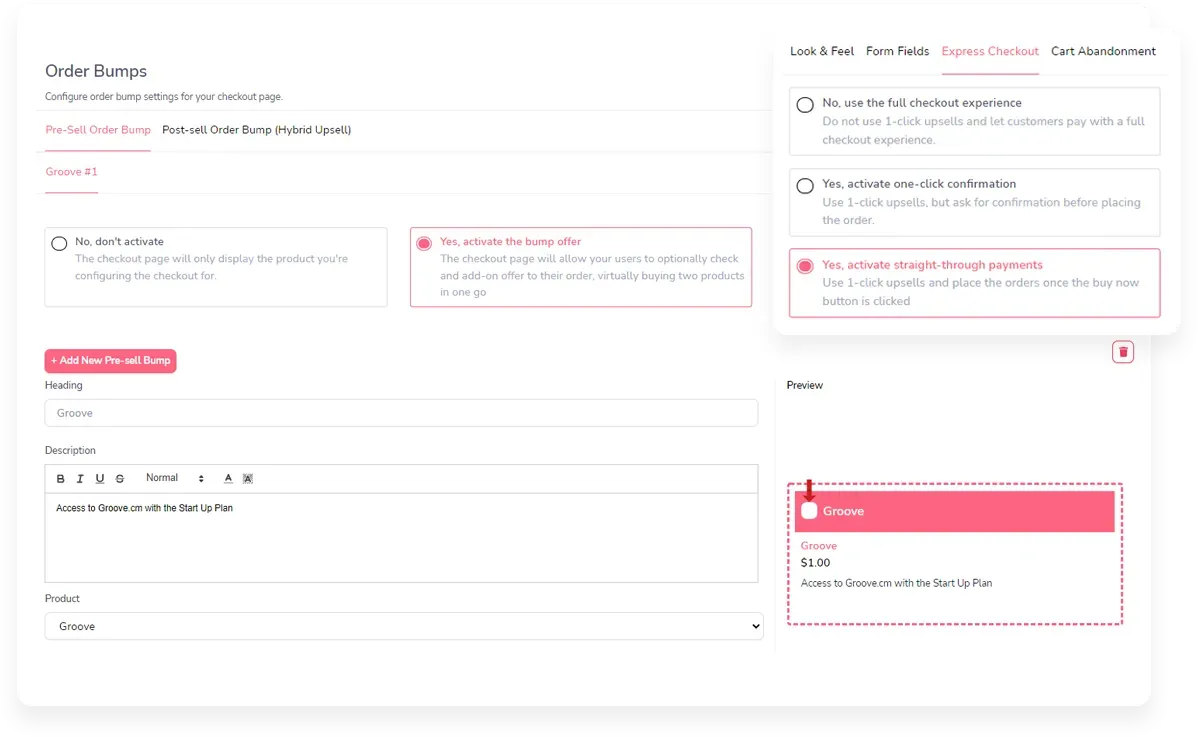This screenshot has height=737, width=1198.
Task: Switch to the Look & Feel tab
Action: pyautogui.click(x=821, y=51)
